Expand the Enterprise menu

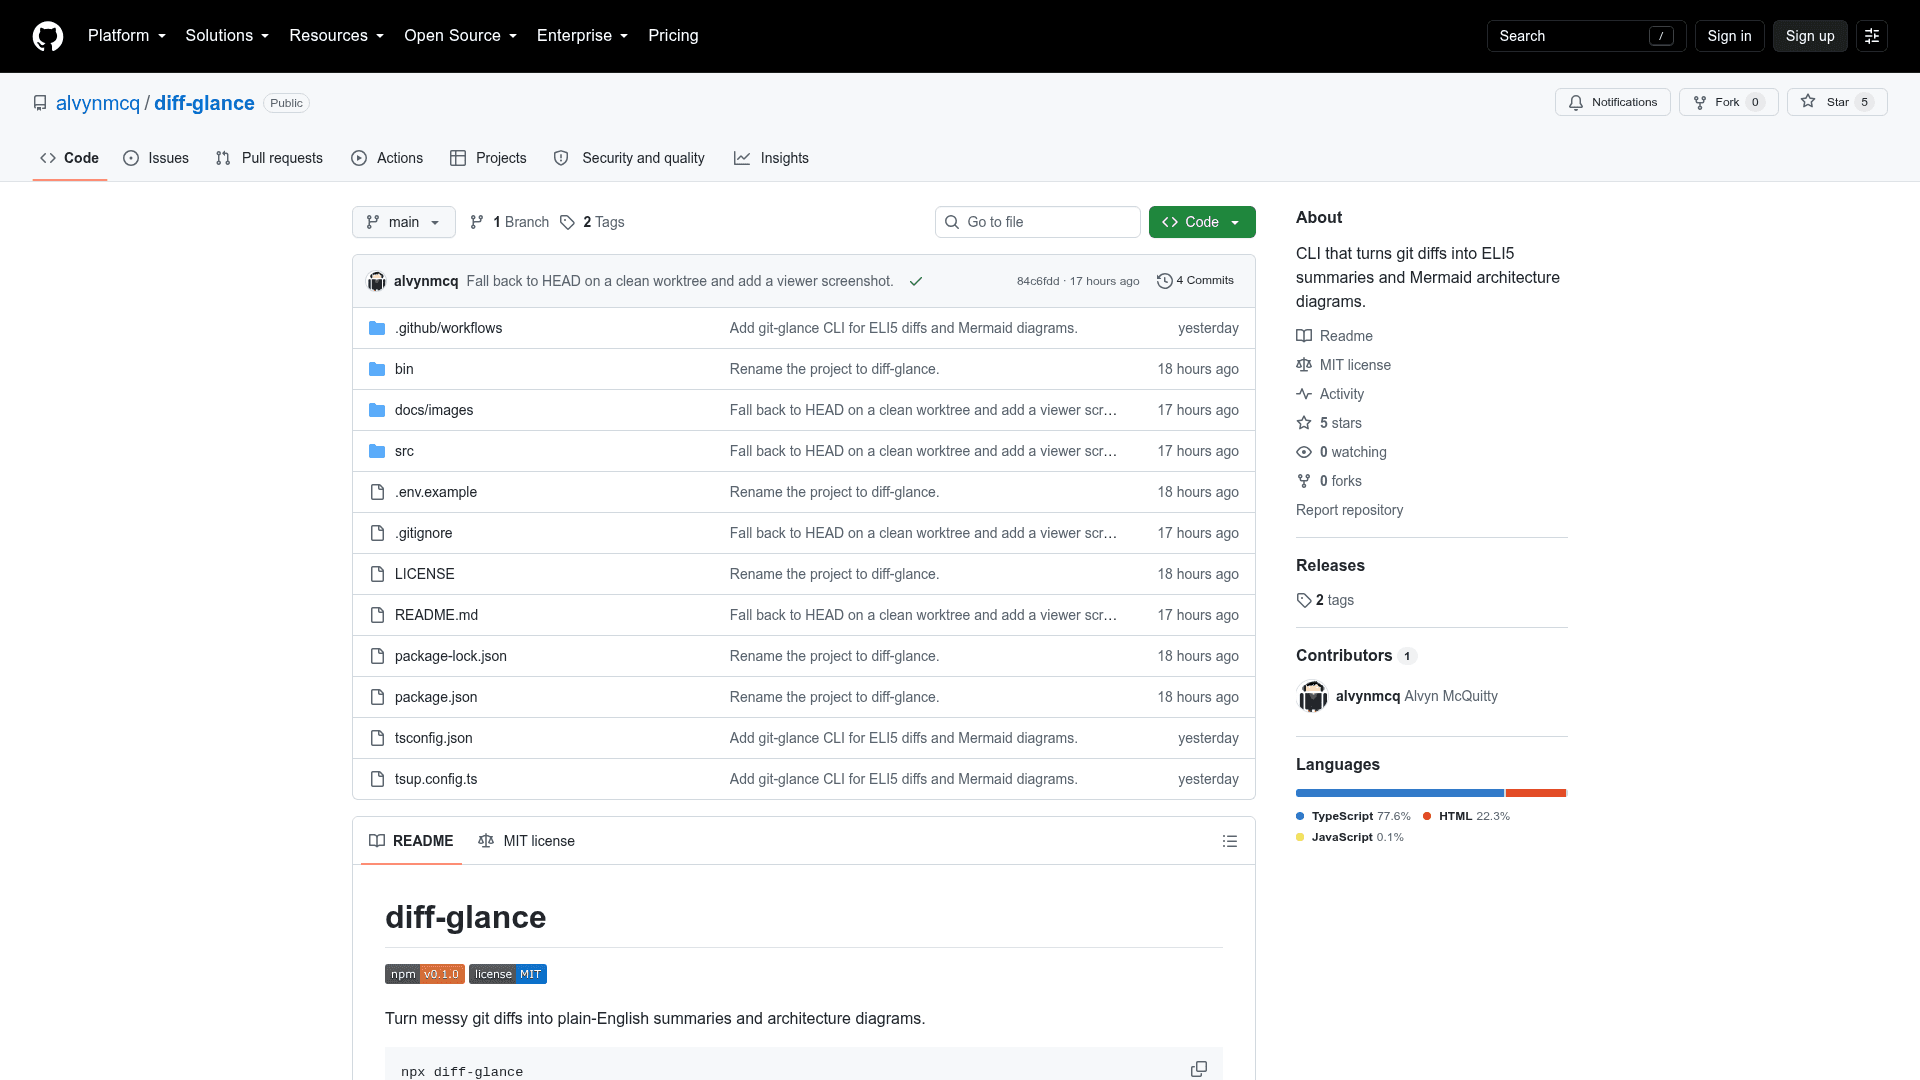(583, 36)
